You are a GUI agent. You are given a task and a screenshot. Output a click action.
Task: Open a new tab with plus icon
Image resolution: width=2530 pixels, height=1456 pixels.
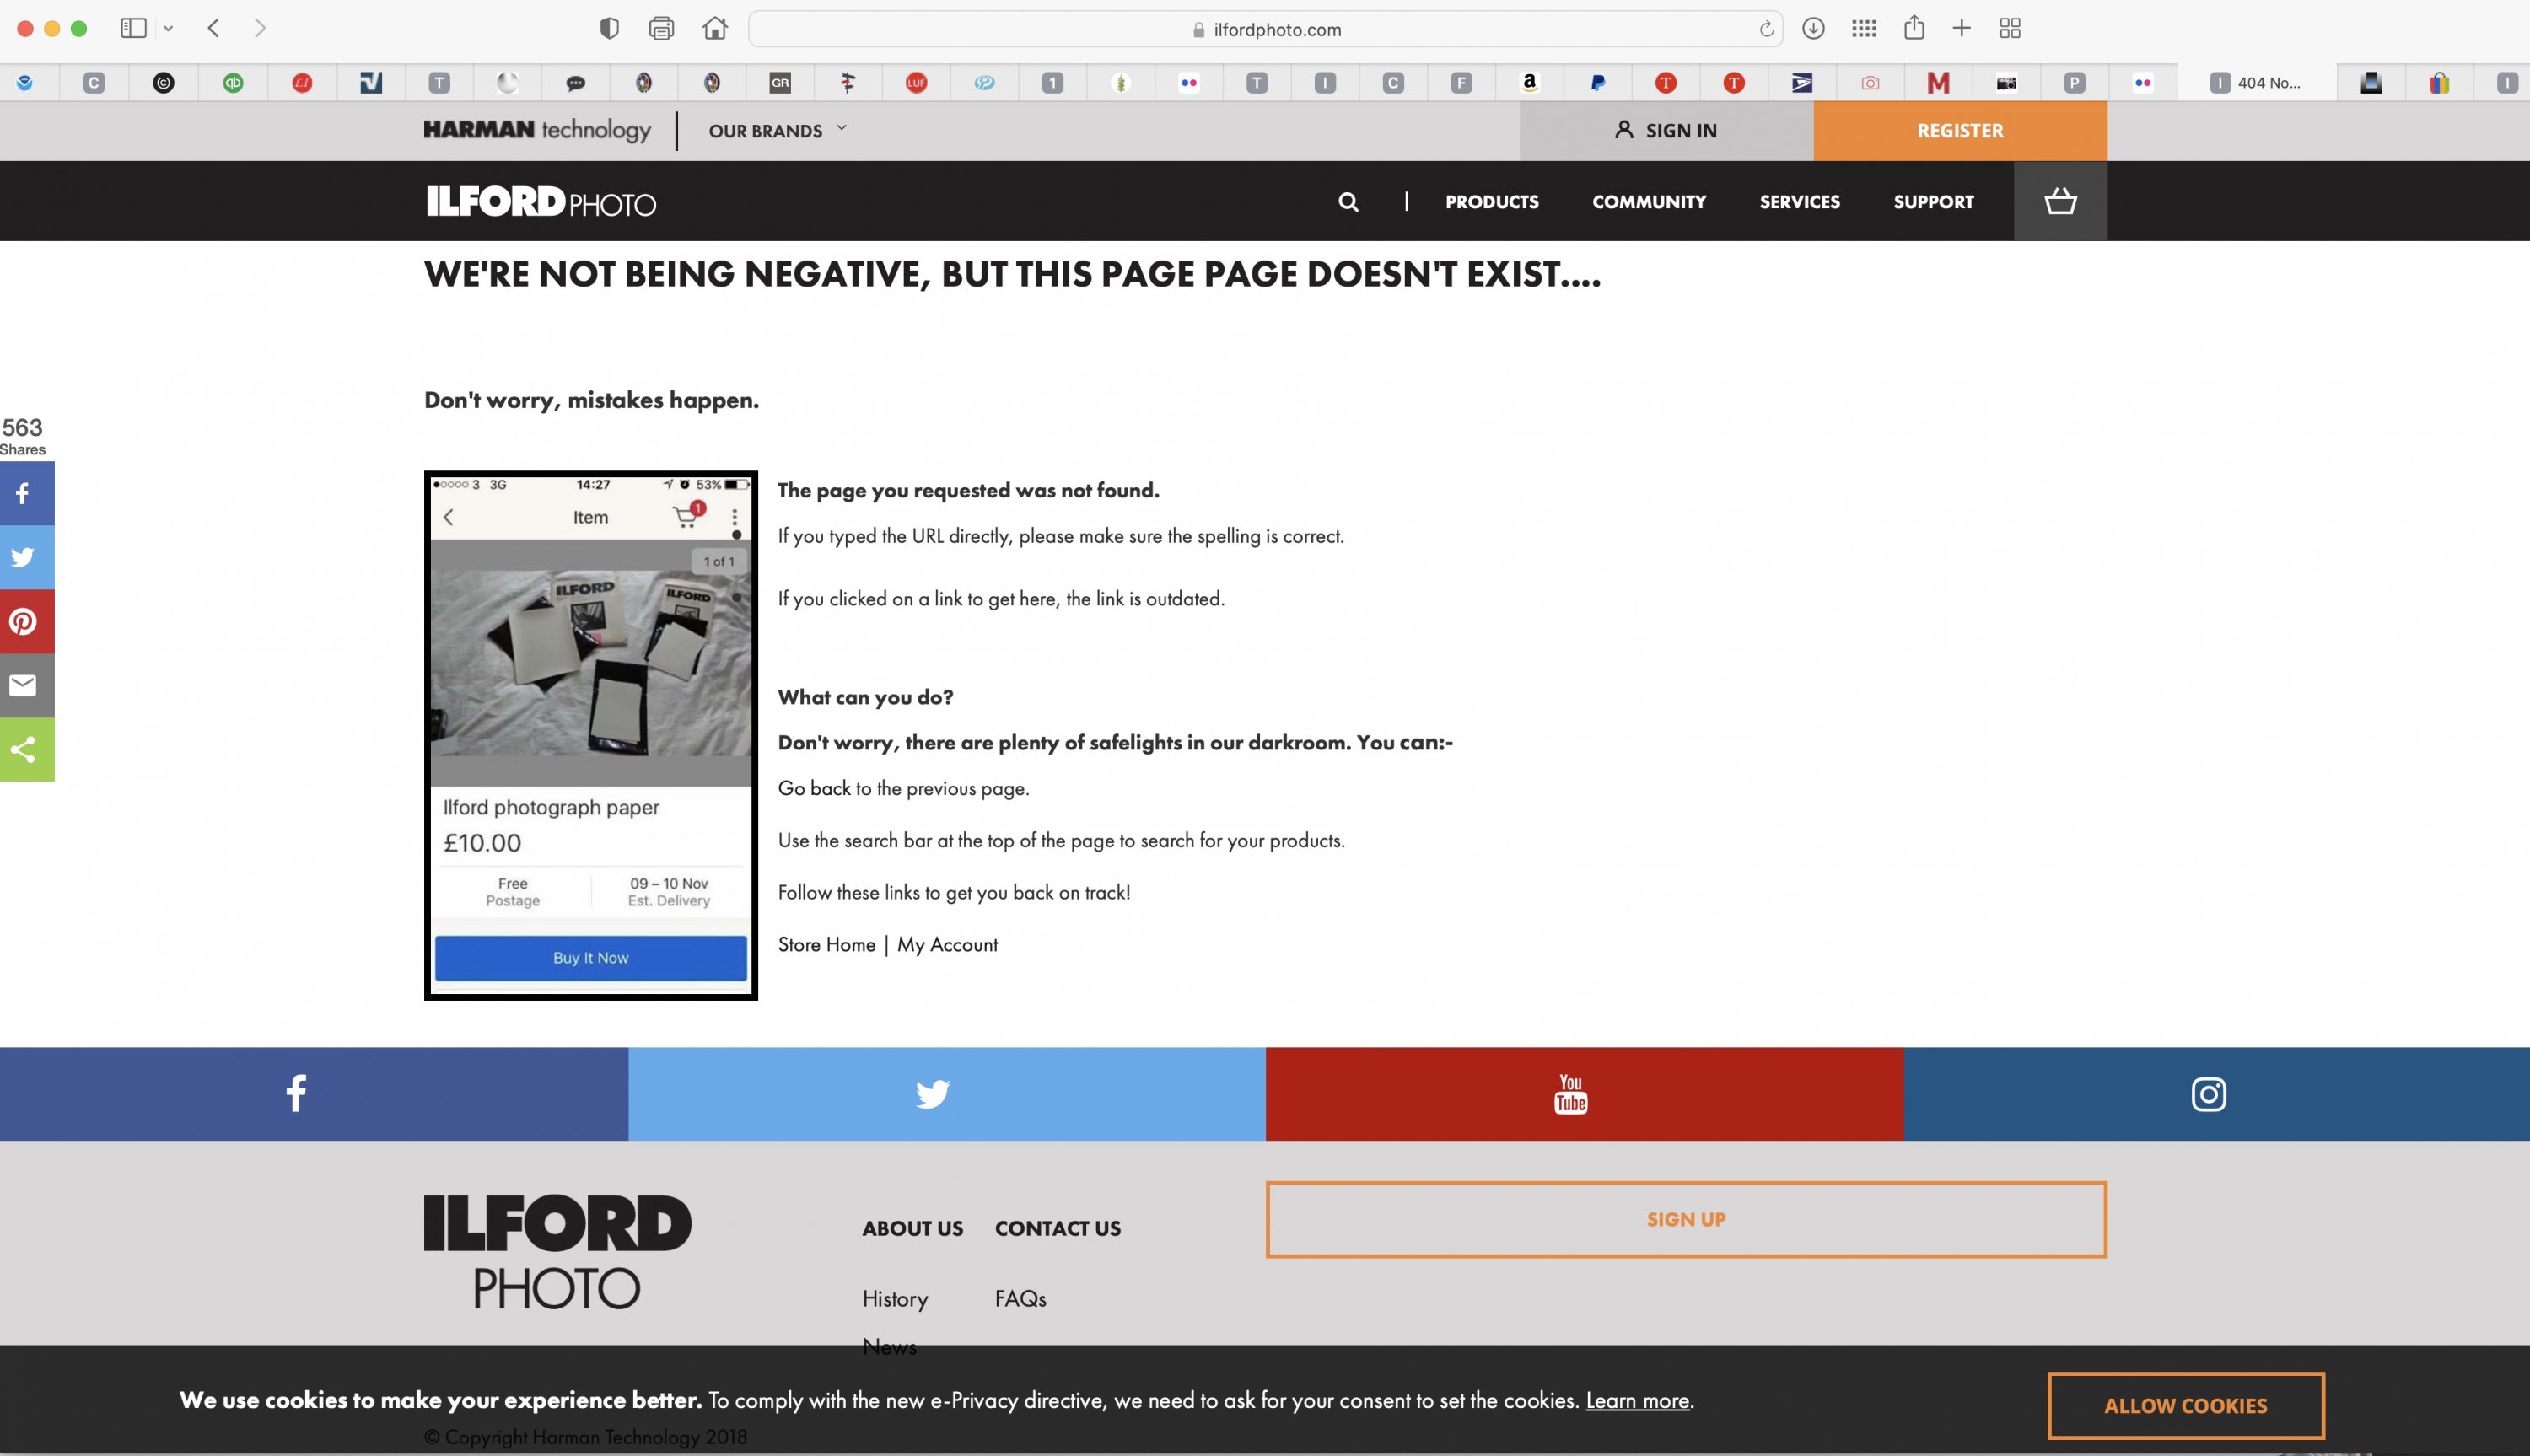1962,28
